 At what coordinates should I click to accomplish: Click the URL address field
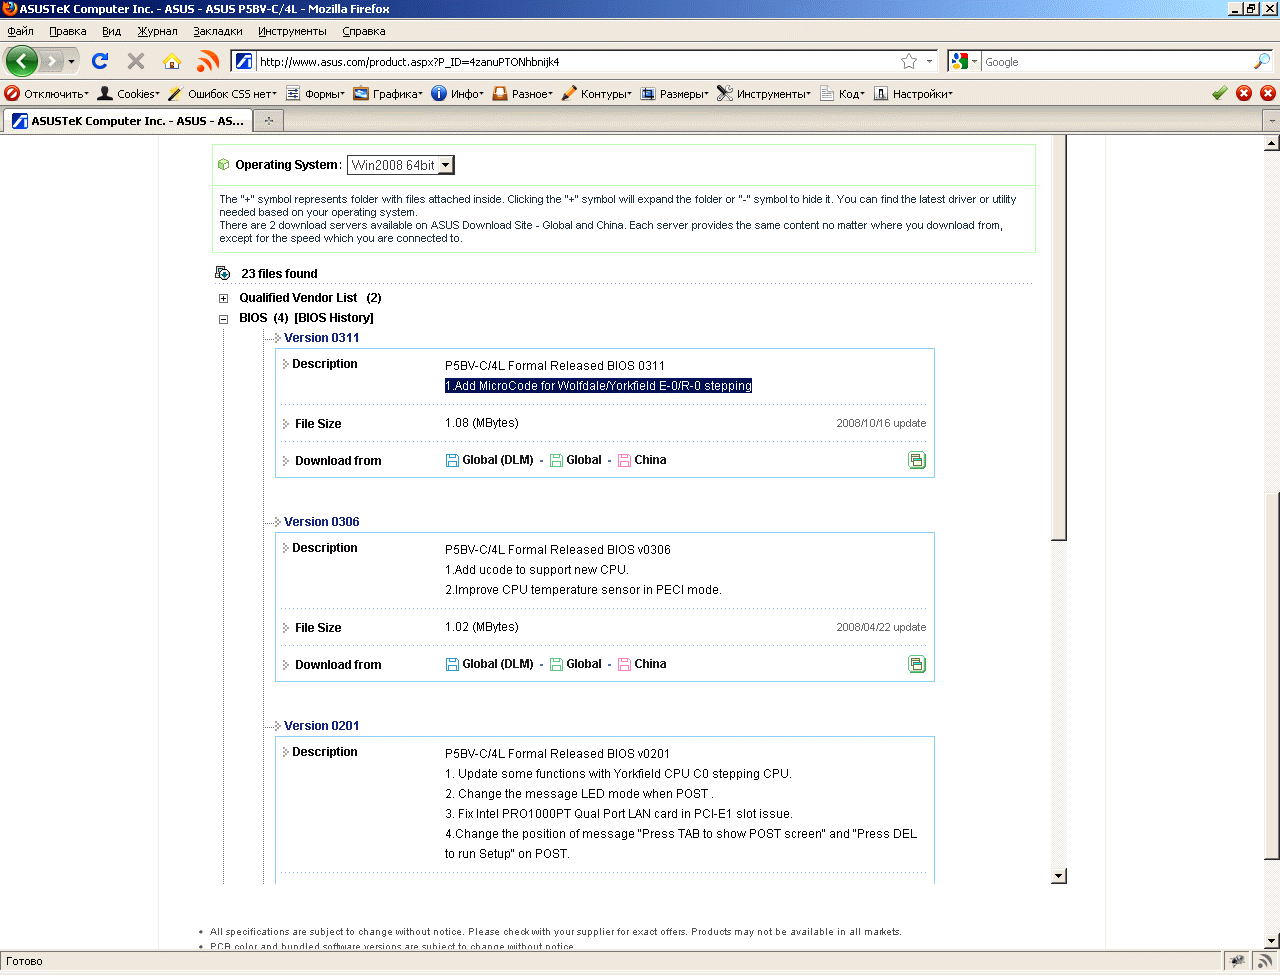577,62
